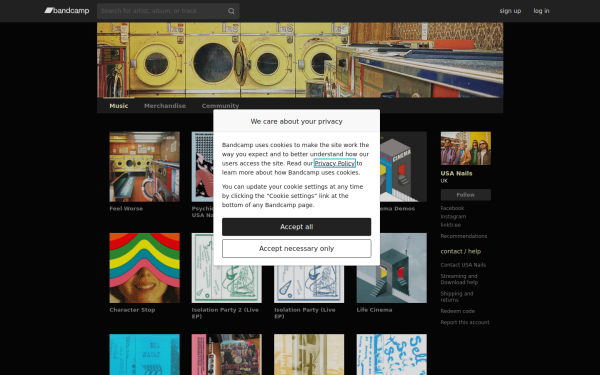Click Accept necessary only button

pos(297,249)
